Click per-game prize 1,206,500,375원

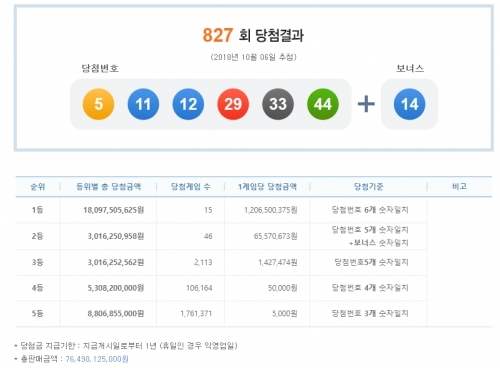[271, 210]
